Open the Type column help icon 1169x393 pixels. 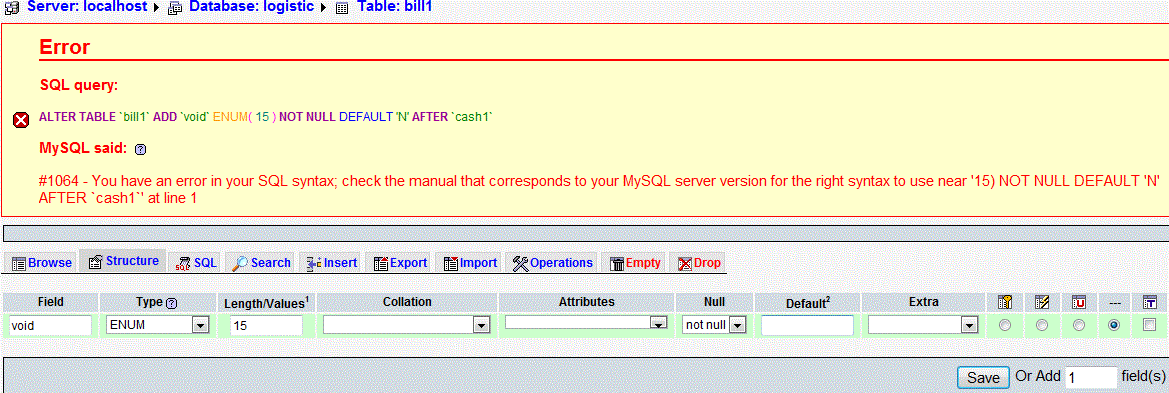coord(171,304)
